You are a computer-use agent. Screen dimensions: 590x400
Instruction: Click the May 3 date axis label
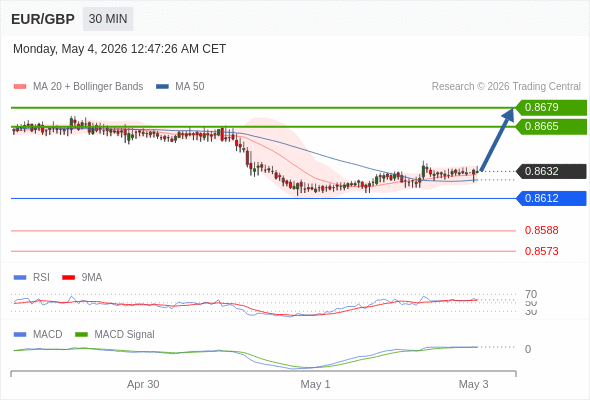pyautogui.click(x=473, y=384)
